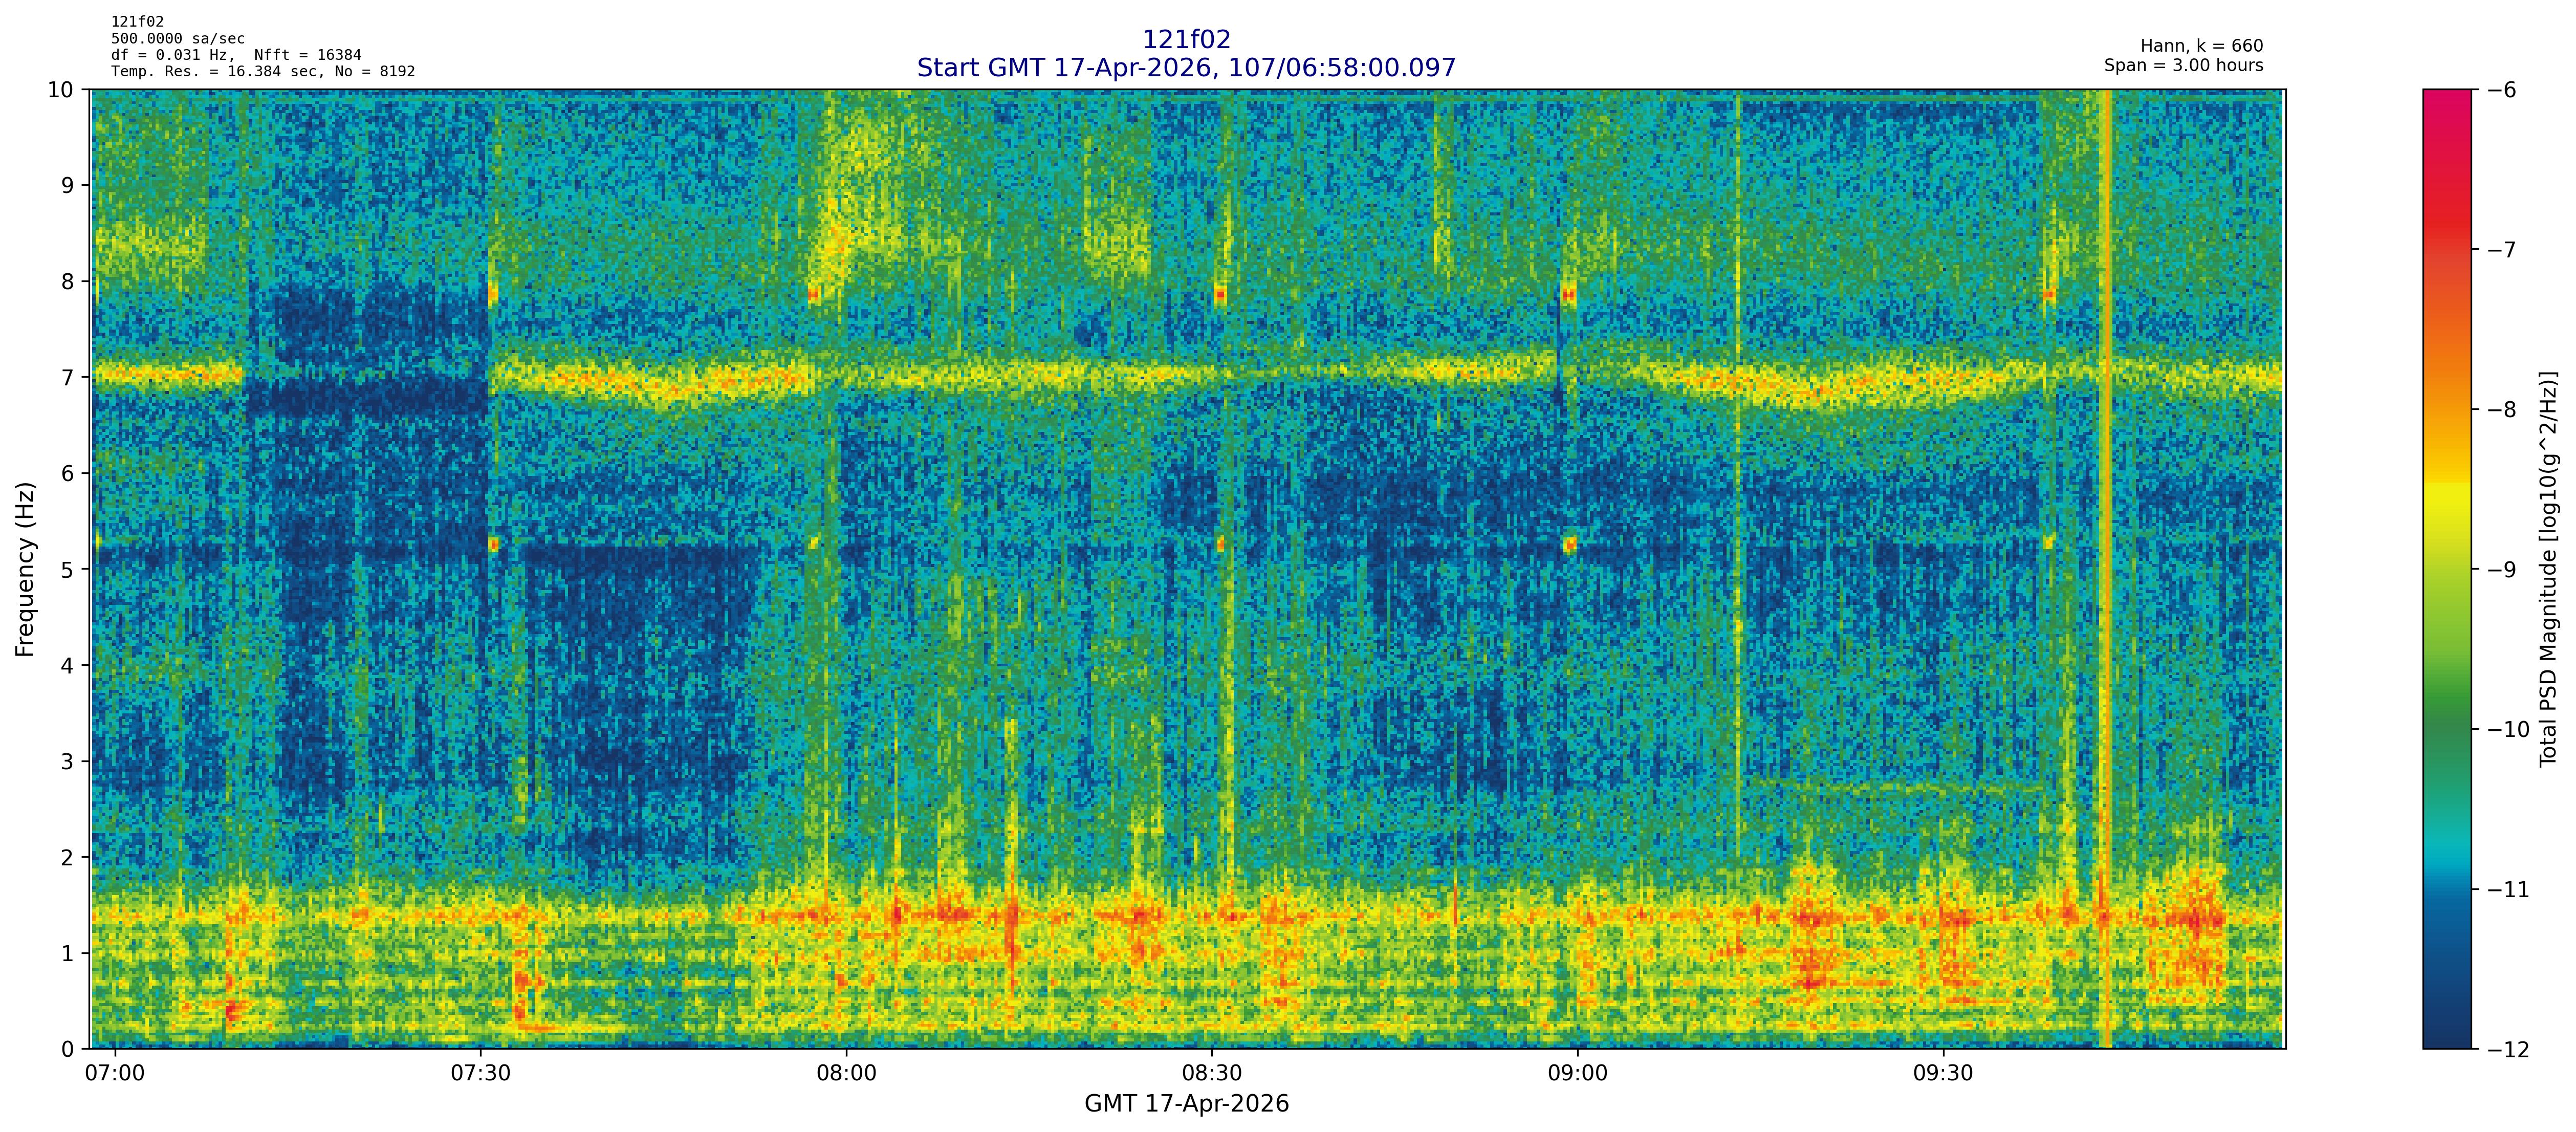Screen dimensions: 2576x1132
Task: Click the 7 Hz frequency tick label
Action: pos(67,377)
